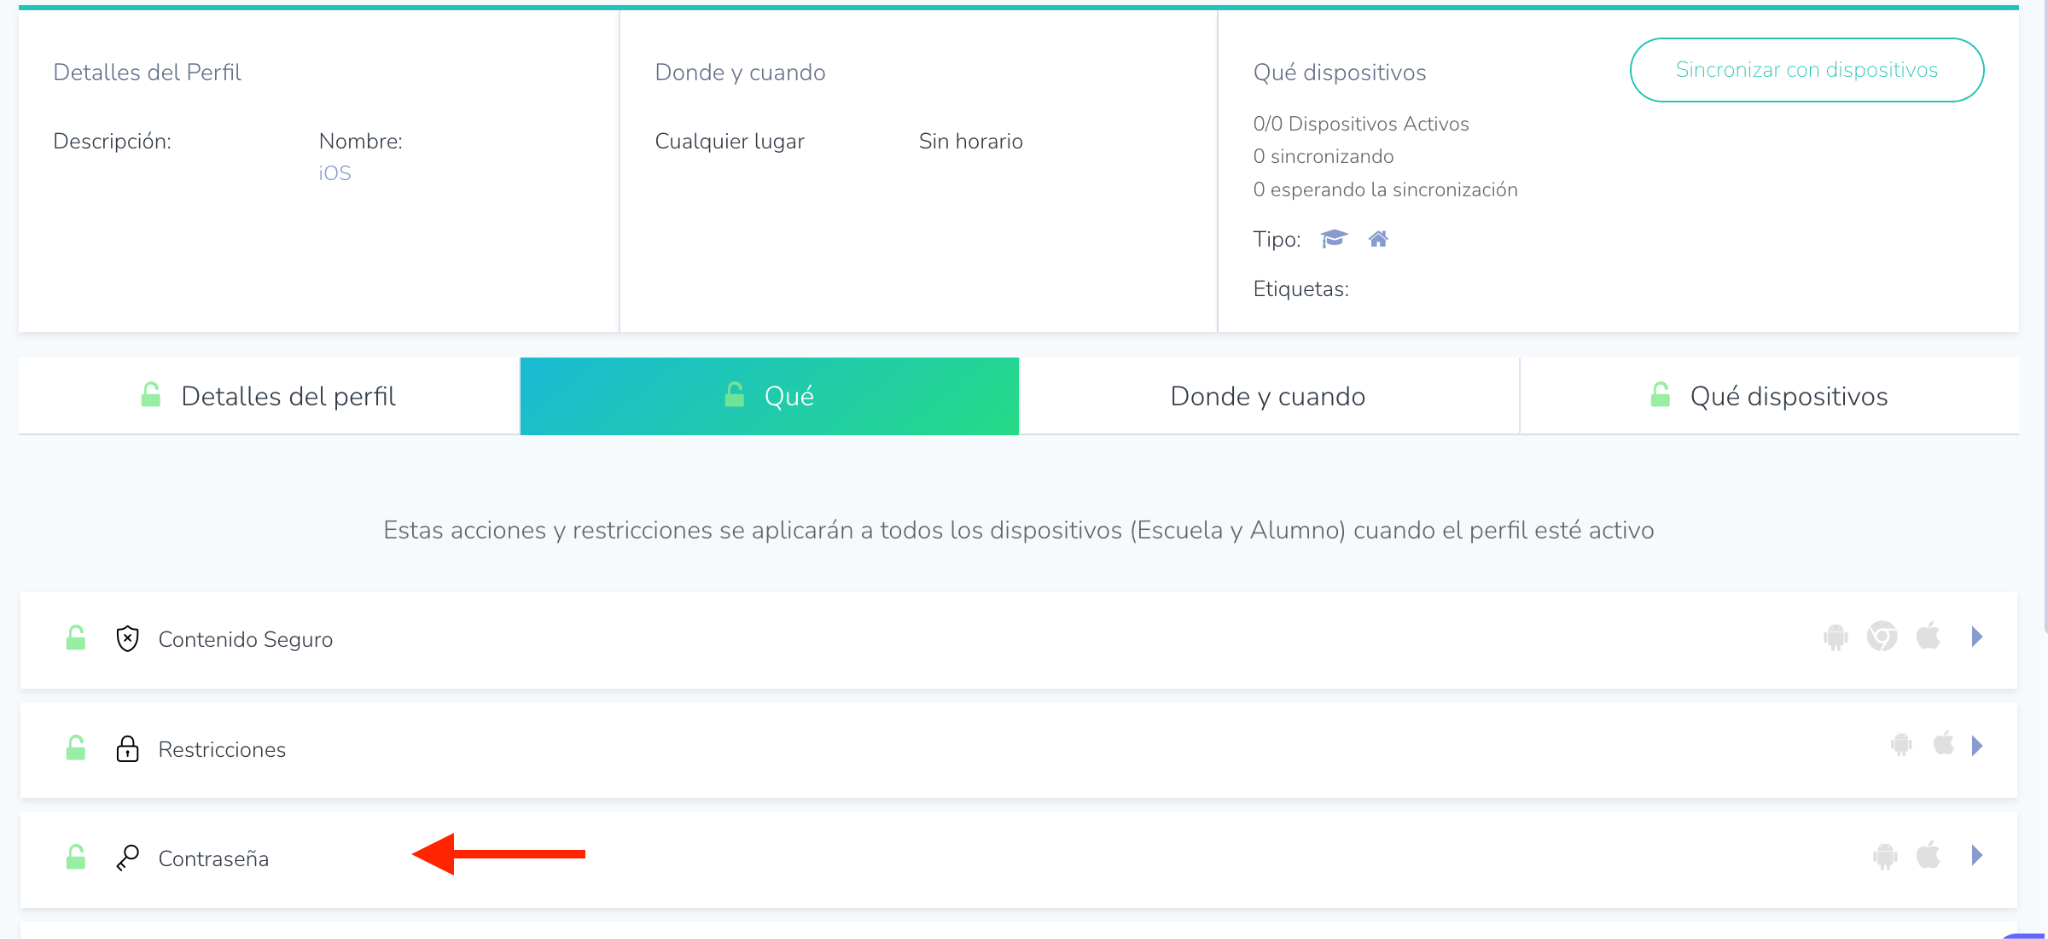
Task: Click the graduation cap Tipo icon
Action: [x=1334, y=239]
